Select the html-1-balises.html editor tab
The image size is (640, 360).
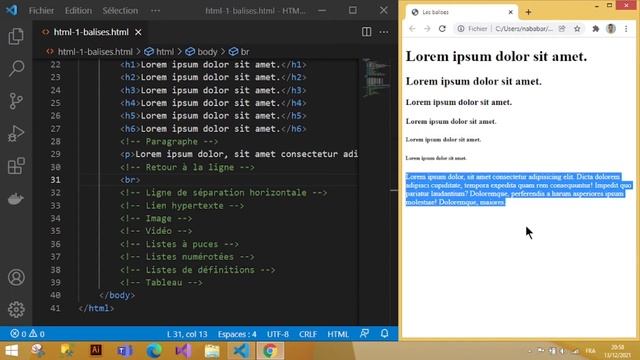91,32
